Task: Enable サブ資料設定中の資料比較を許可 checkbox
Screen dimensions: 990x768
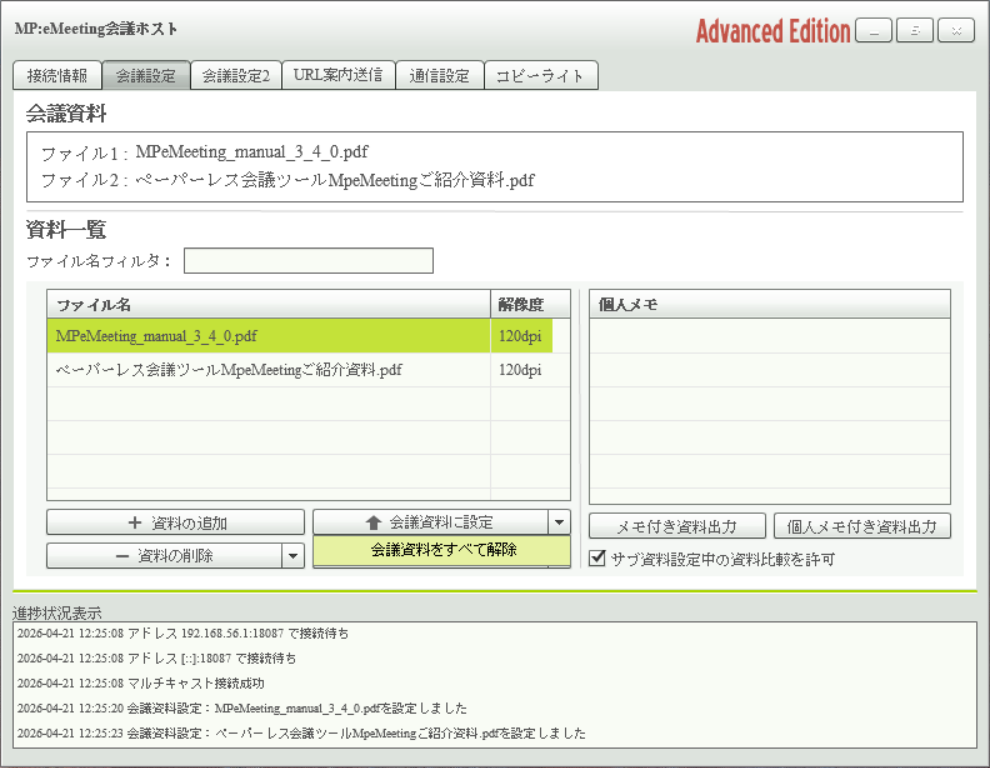Action: click(597, 559)
